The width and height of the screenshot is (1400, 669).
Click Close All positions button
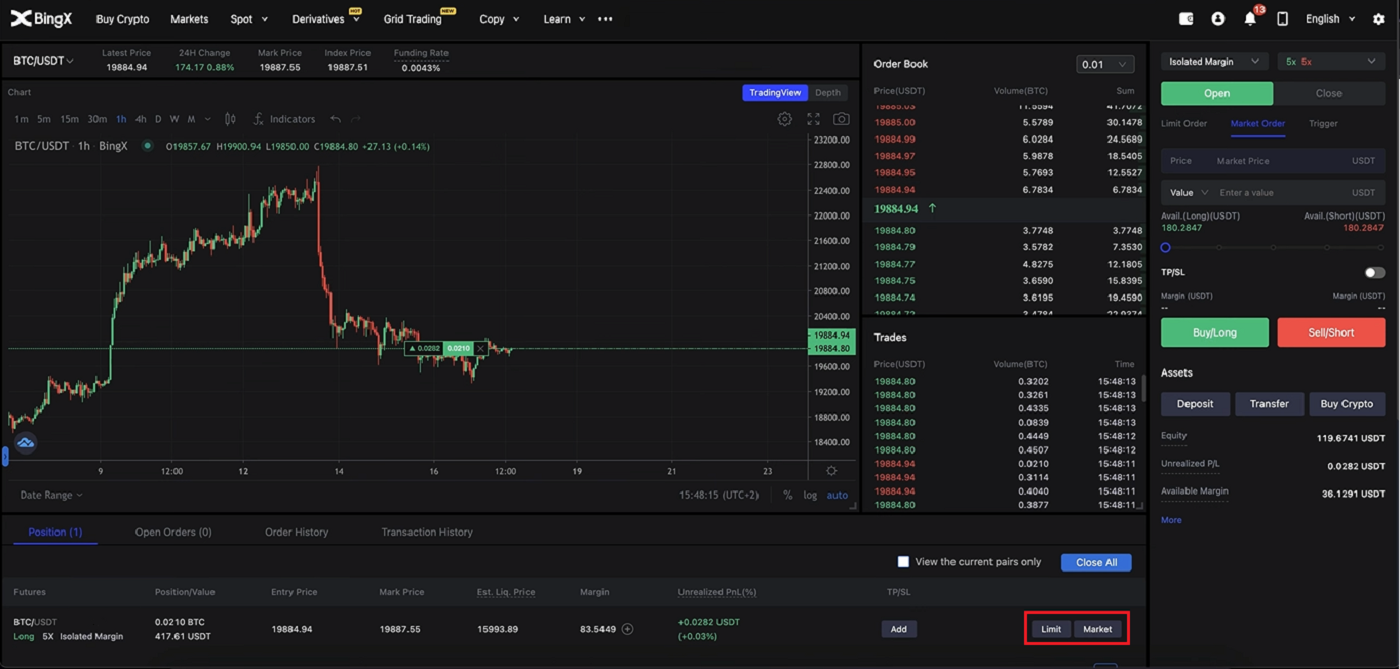[1095, 562]
